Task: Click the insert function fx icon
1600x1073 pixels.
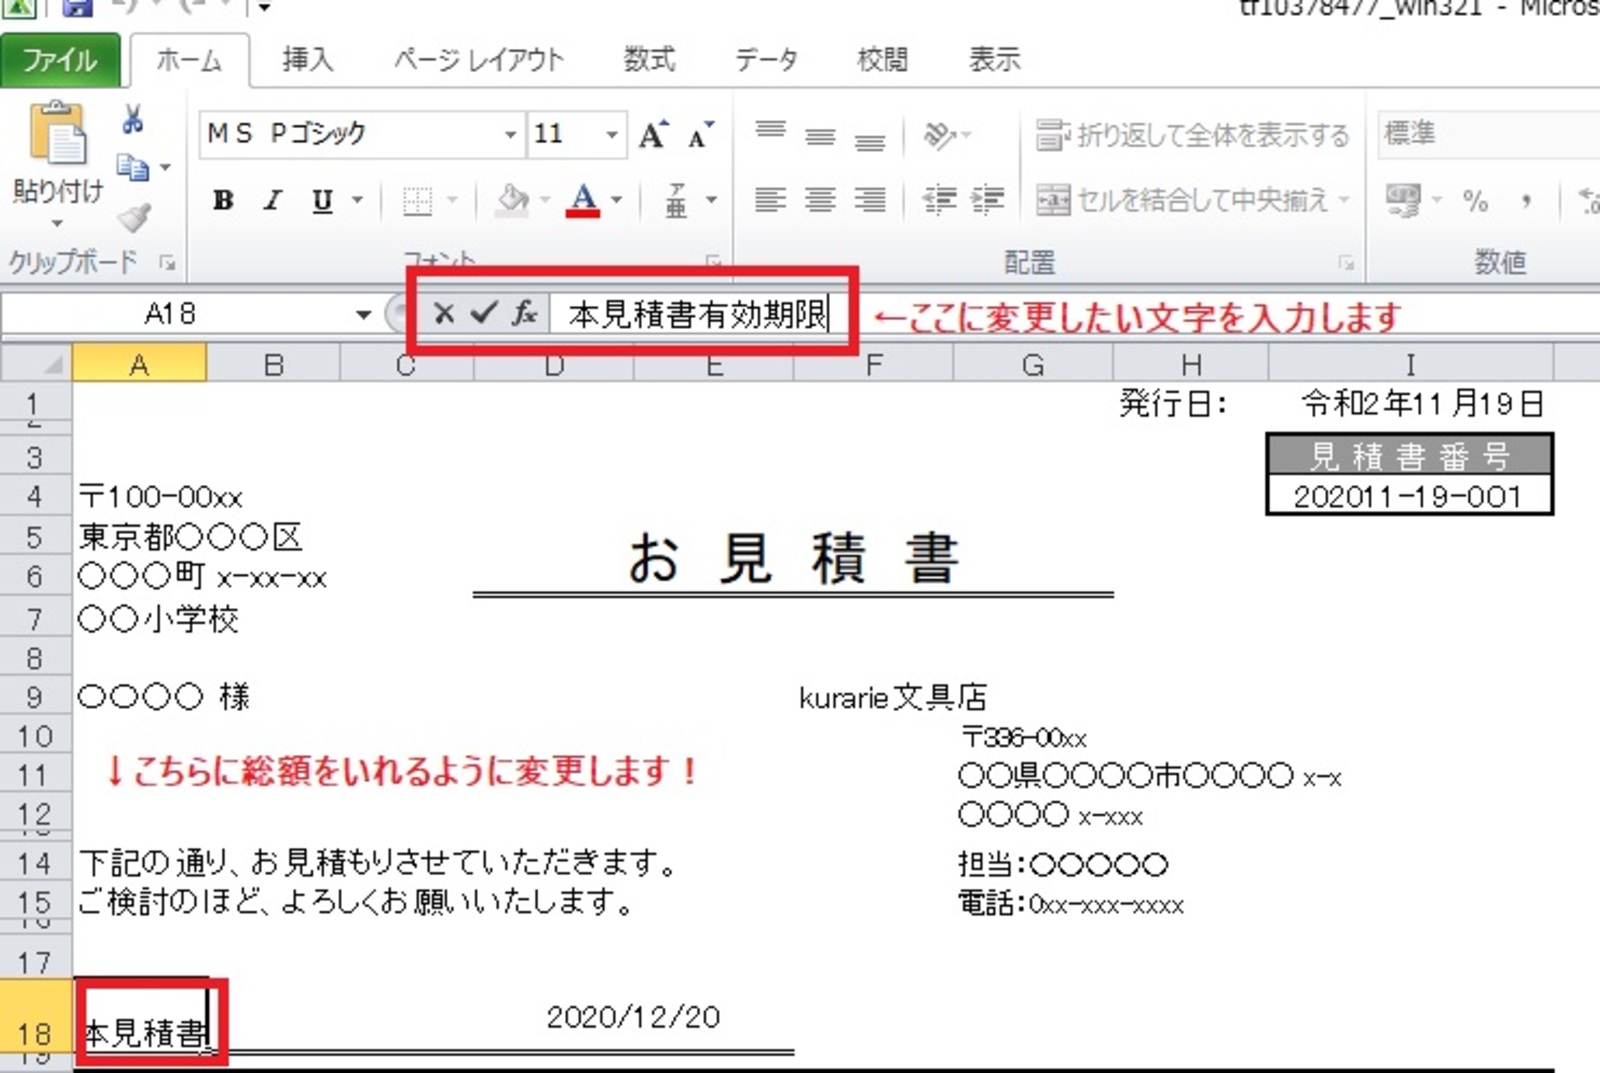Action: coord(525,314)
